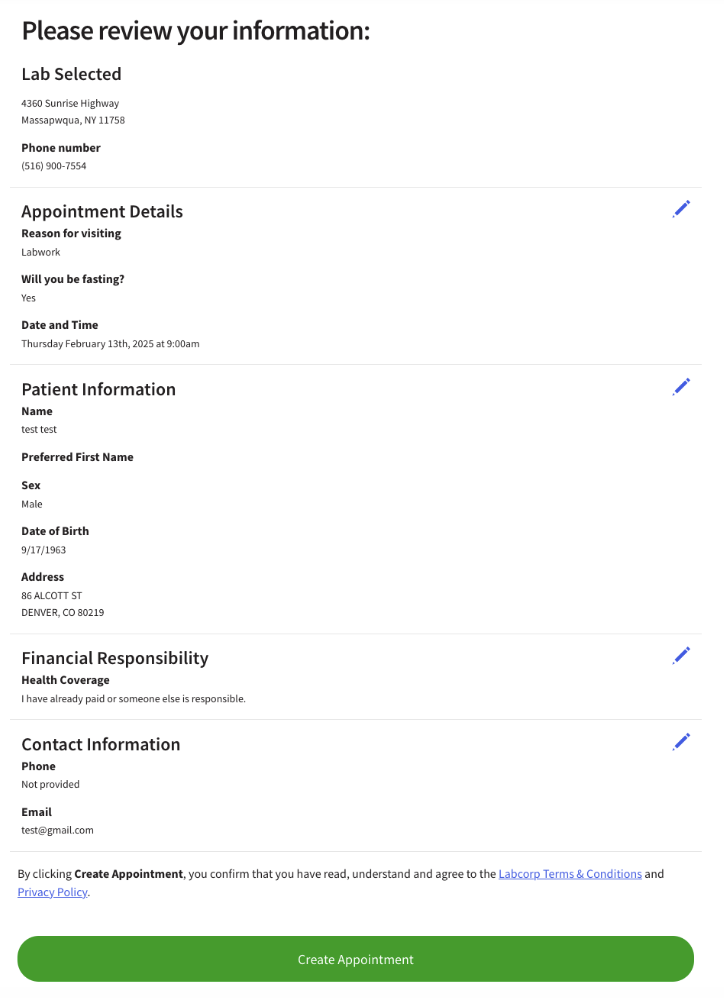Image resolution: width=724 pixels, height=998 pixels.
Task: Click the Patient Information heading text
Action: 98,389
